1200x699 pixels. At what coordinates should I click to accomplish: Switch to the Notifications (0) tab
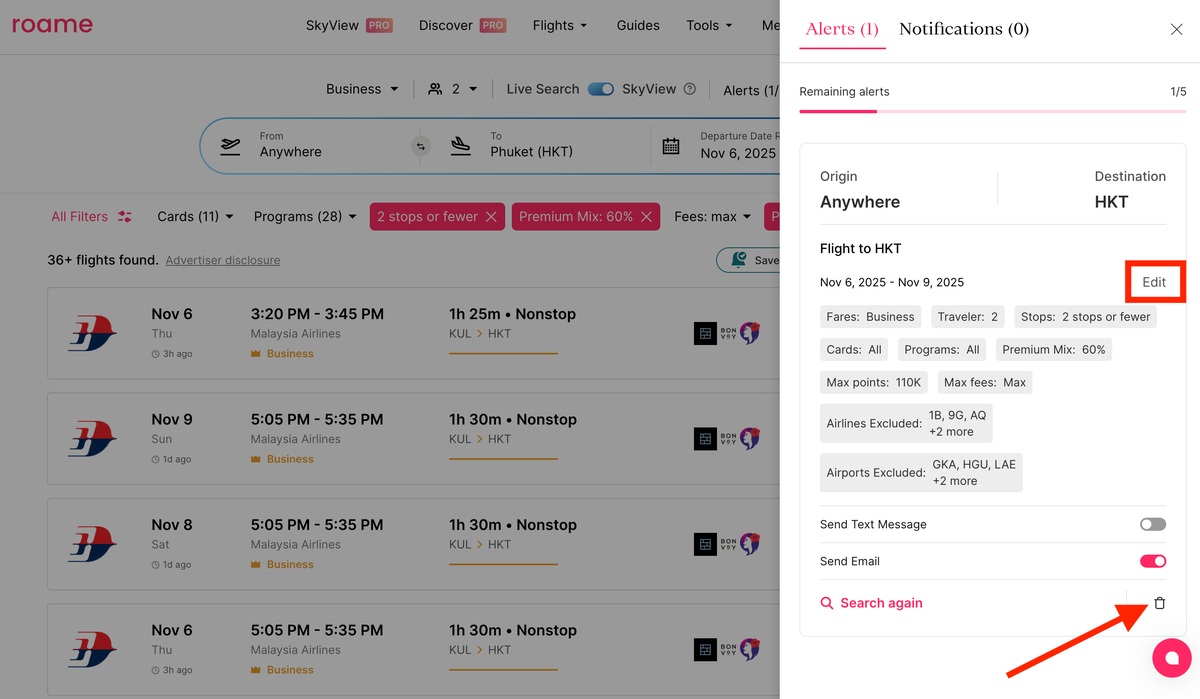[964, 29]
